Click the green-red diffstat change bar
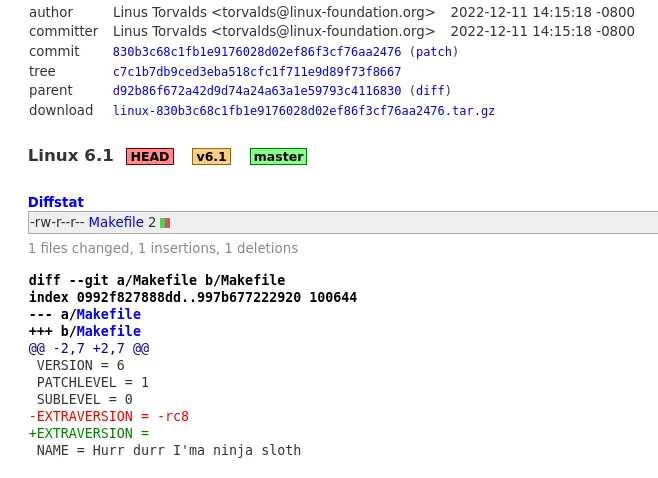 coord(165,222)
